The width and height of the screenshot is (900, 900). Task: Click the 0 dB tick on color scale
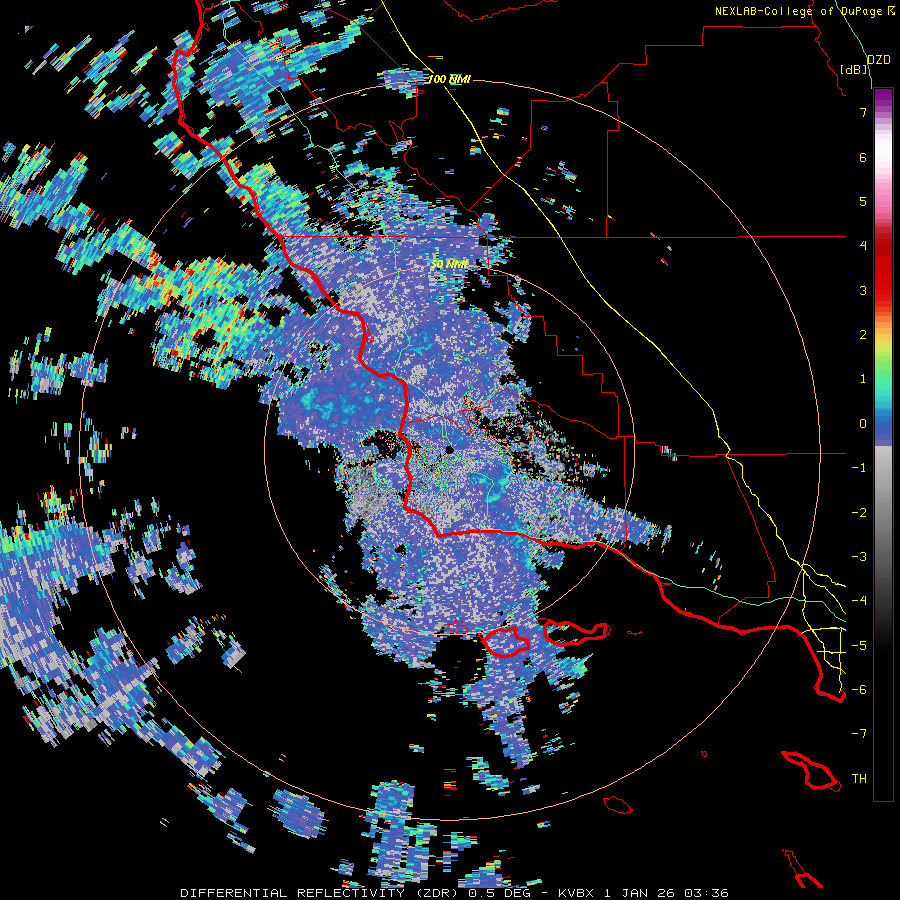pyautogui.click(x=863, y=424)
